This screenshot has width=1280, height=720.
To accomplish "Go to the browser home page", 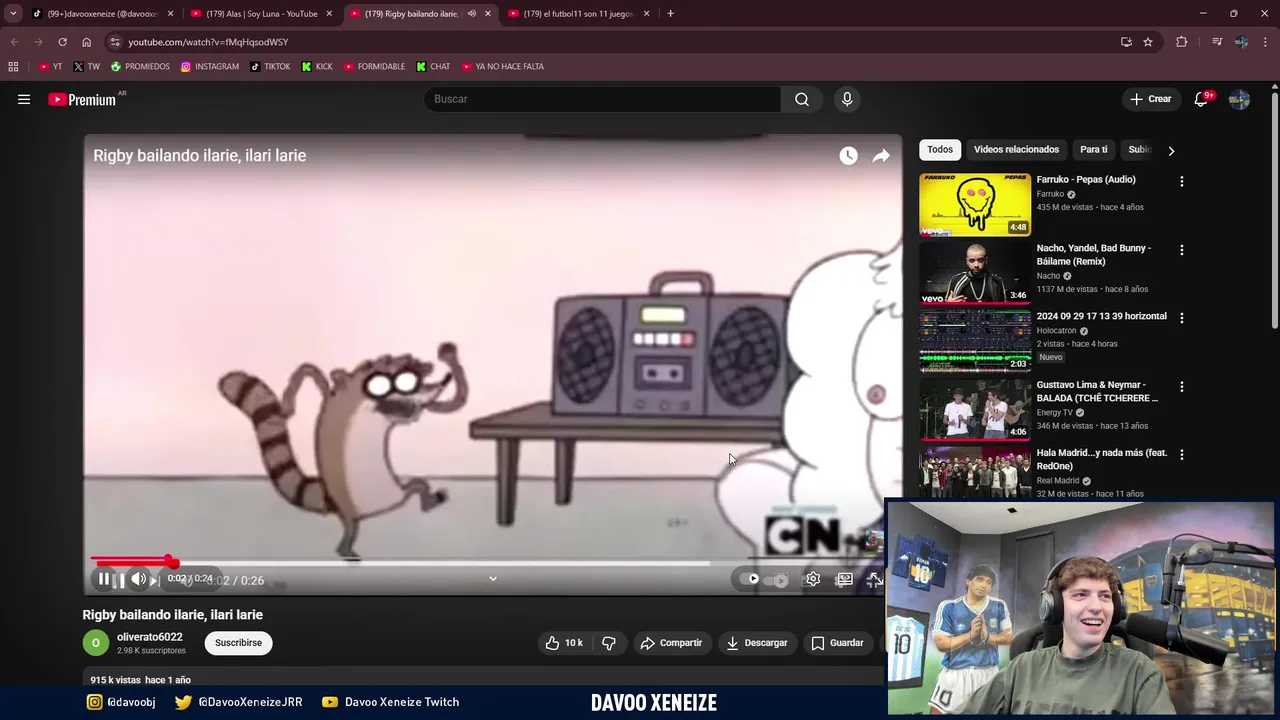I will click(86, 42).
